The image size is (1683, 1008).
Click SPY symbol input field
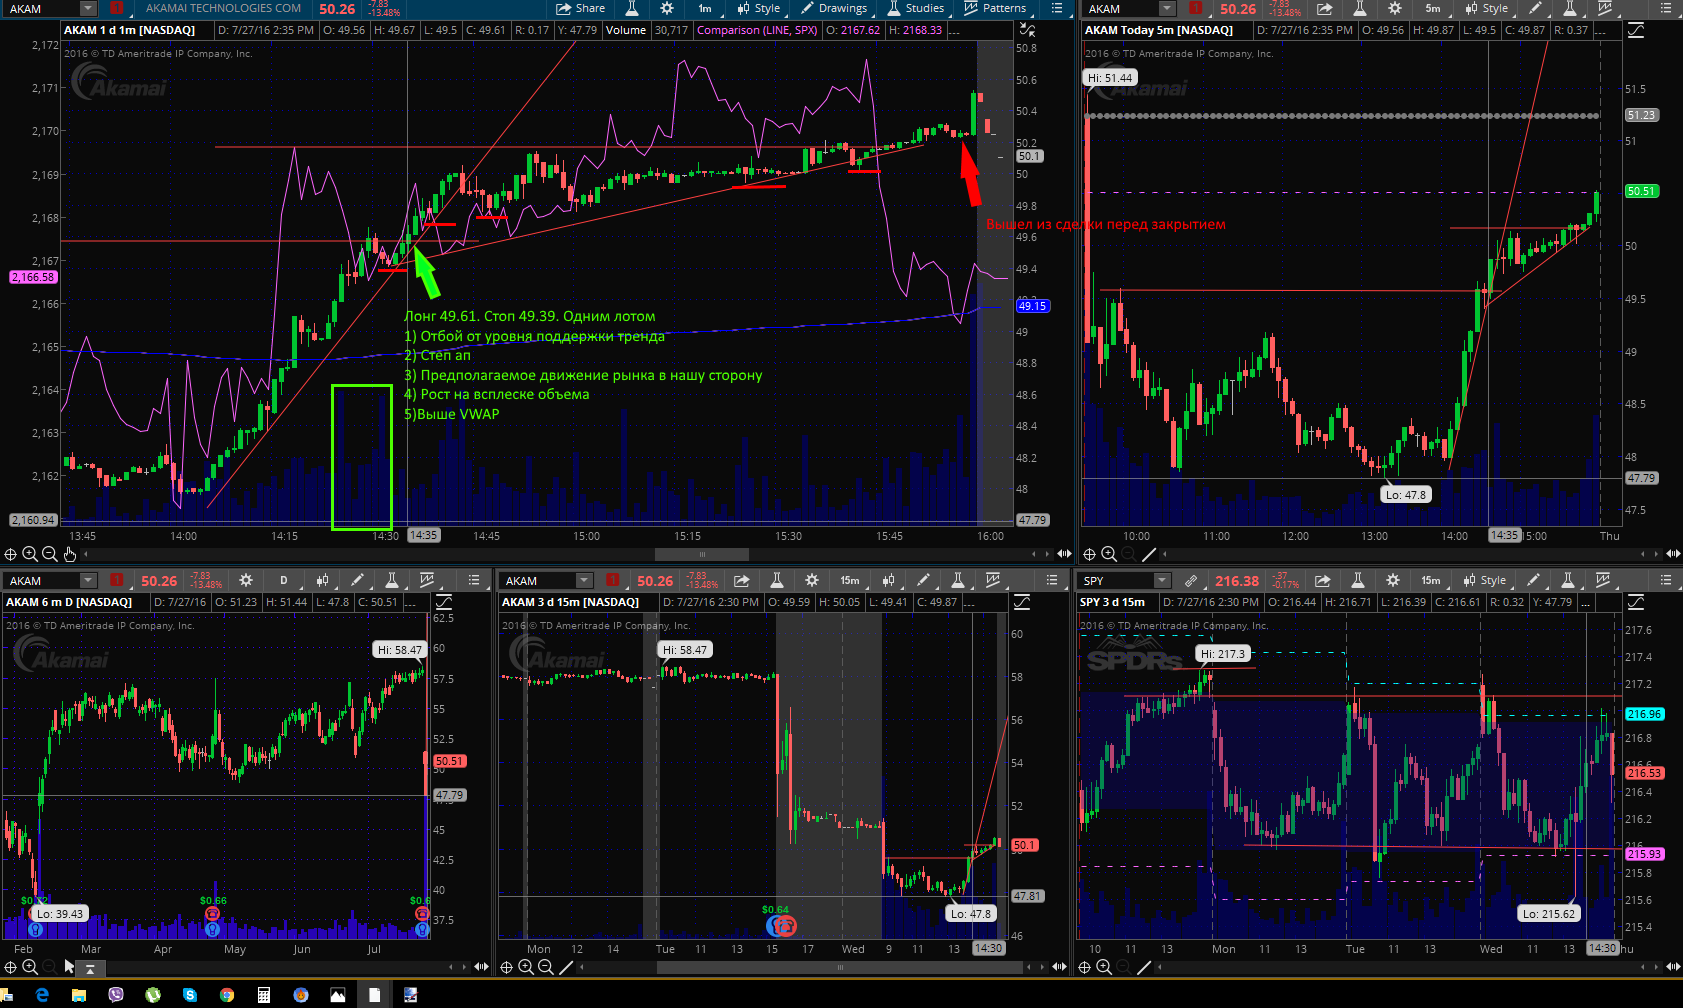1116,580
